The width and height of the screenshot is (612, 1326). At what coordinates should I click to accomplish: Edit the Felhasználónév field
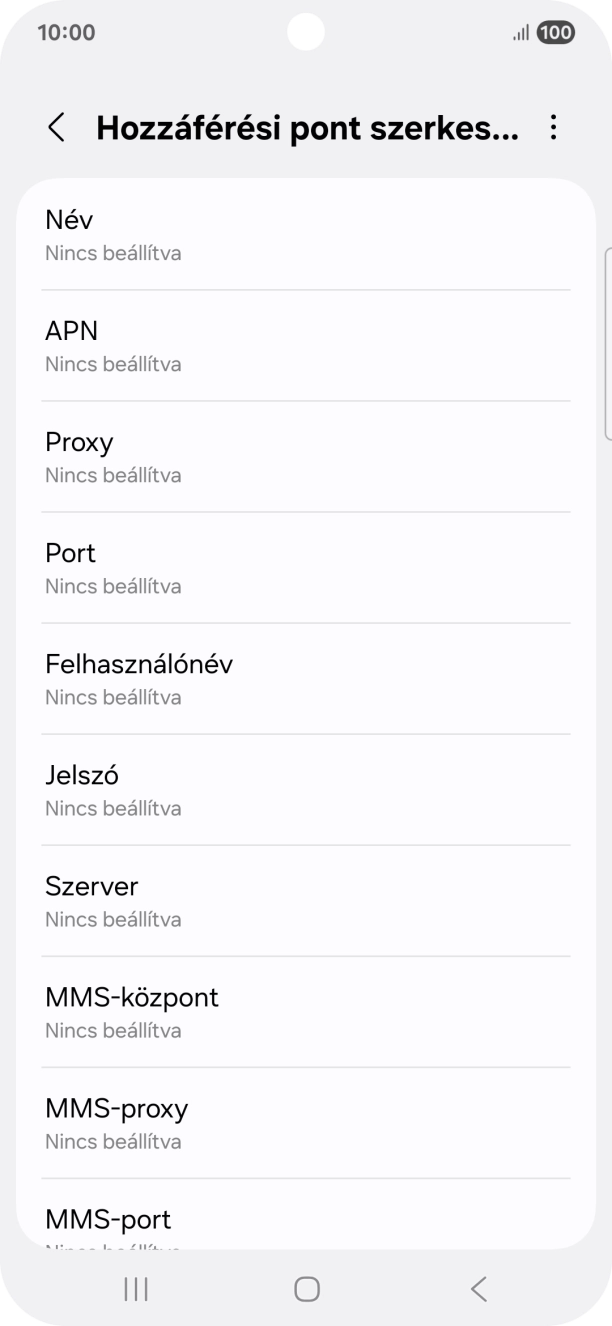point(306,678)
